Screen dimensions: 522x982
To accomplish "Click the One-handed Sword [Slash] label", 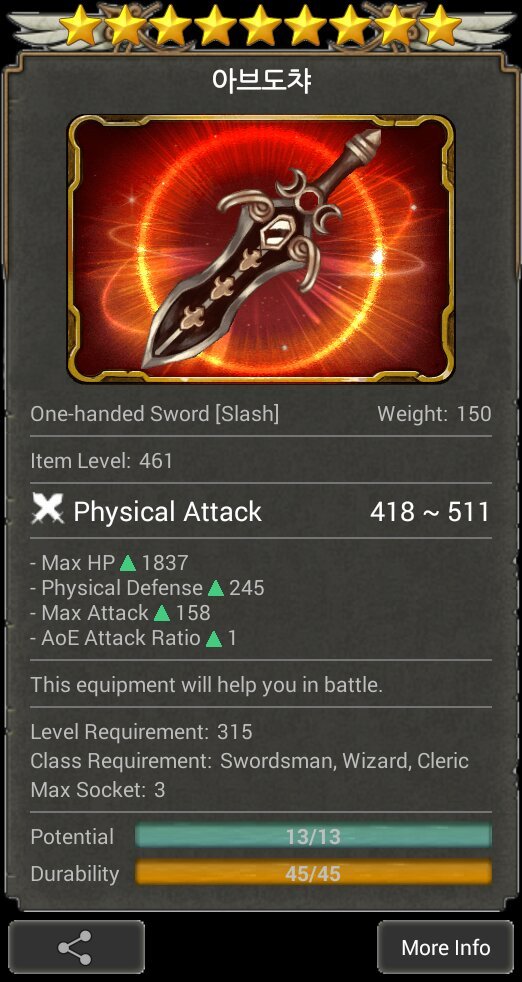I will [x=155, y=414].
